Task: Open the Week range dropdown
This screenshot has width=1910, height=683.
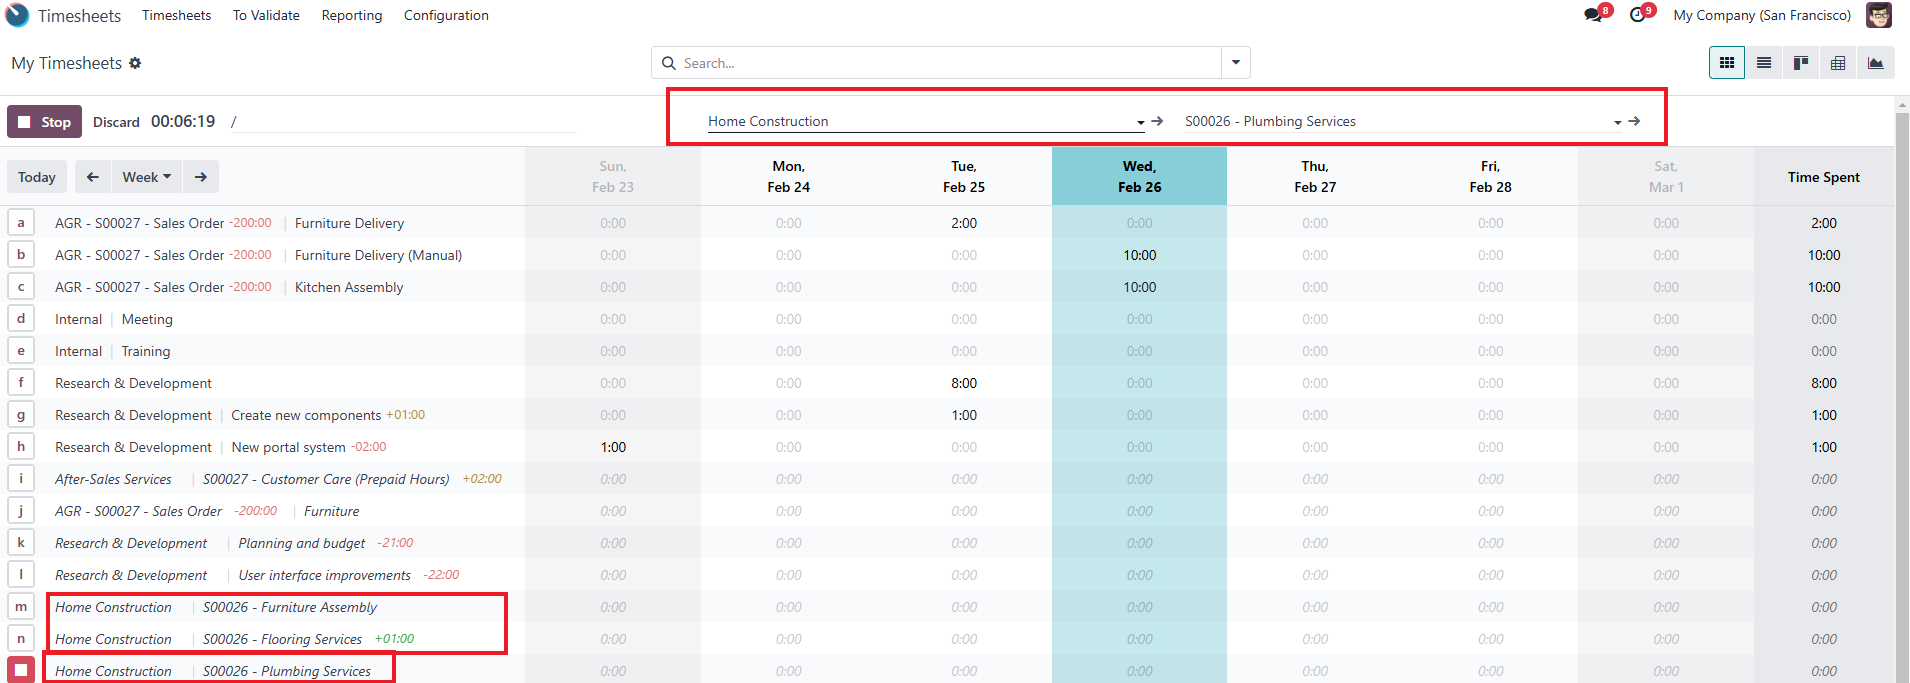Action: click(146, 177)
